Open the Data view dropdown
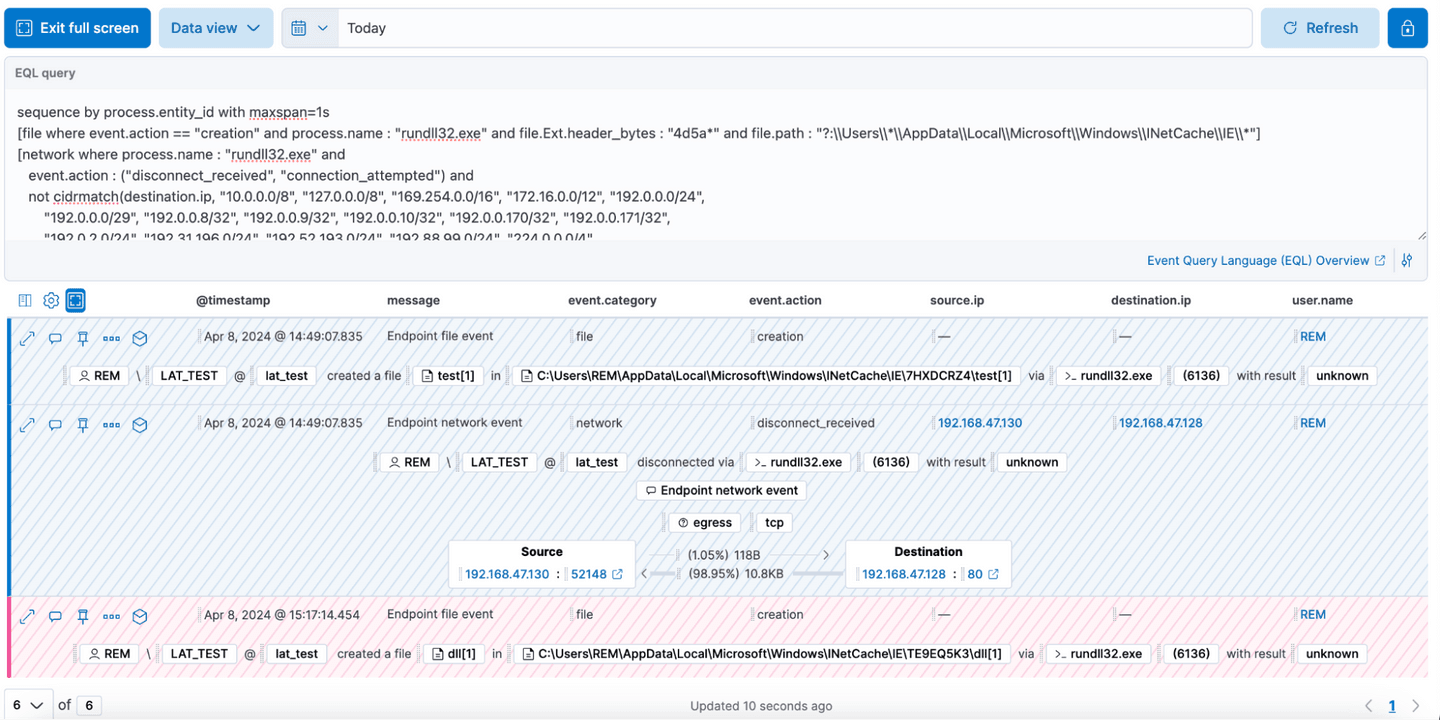 (215, 28)
